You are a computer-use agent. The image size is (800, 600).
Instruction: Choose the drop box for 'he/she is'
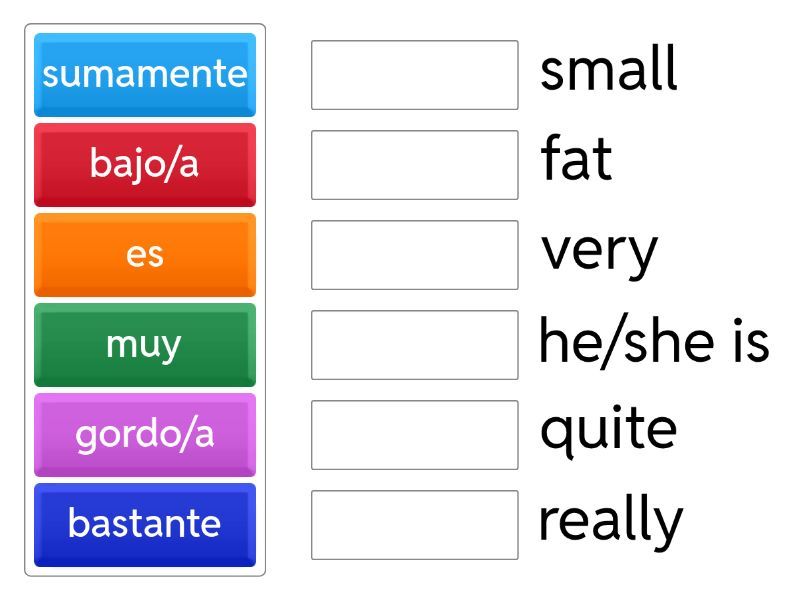point(415,345)
